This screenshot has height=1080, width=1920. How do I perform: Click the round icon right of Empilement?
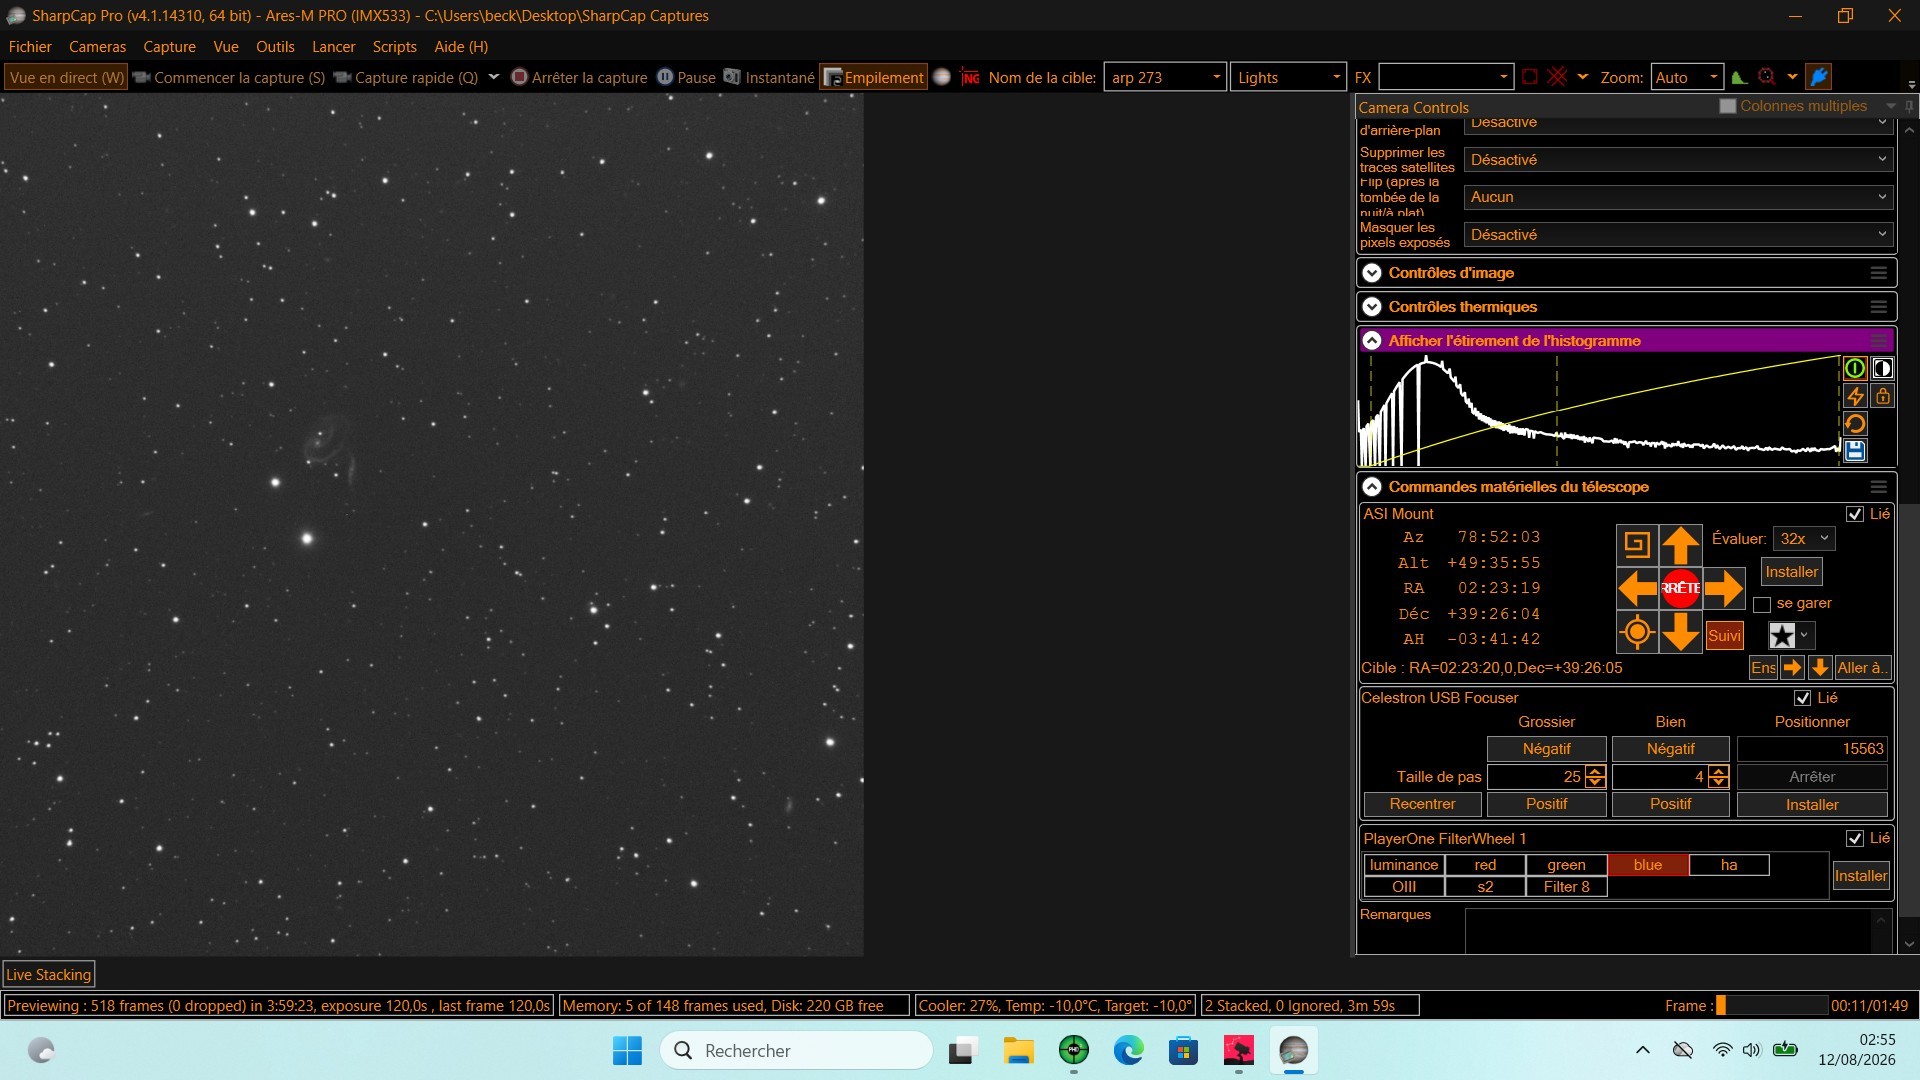coord(942,77)
